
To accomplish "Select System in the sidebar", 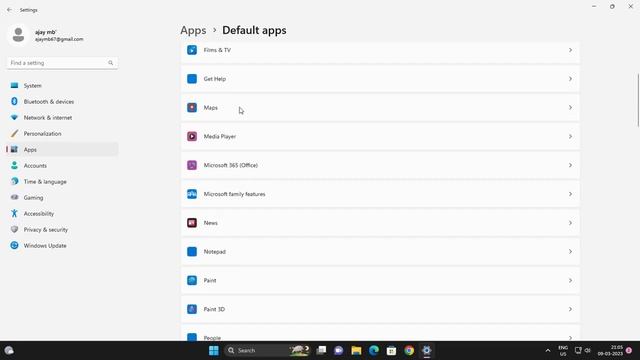I will pos(62,86).
